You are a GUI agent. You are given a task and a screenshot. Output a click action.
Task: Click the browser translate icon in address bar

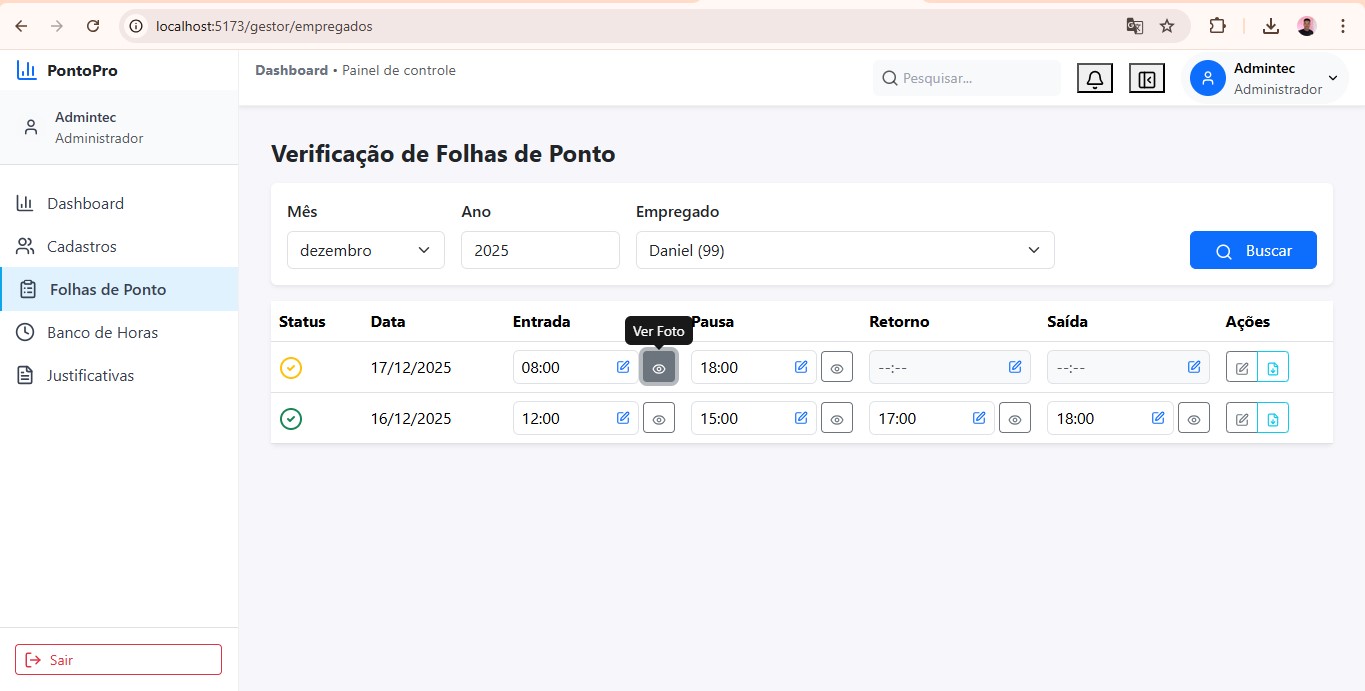[x=1134, y=26]
